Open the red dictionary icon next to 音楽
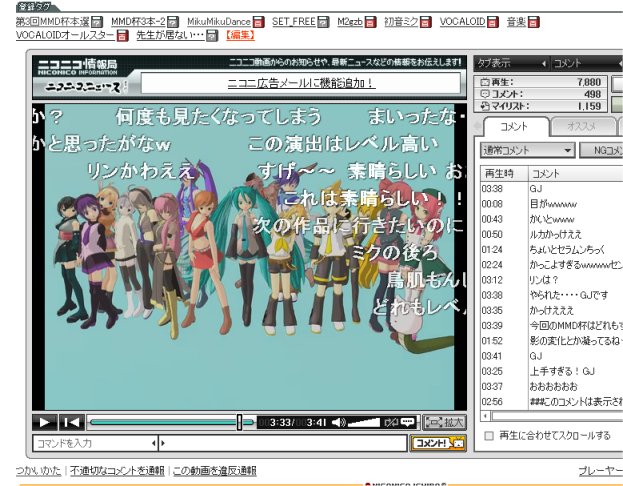The height and width of the screenshot is (486, 623). (x=534, y=22)
